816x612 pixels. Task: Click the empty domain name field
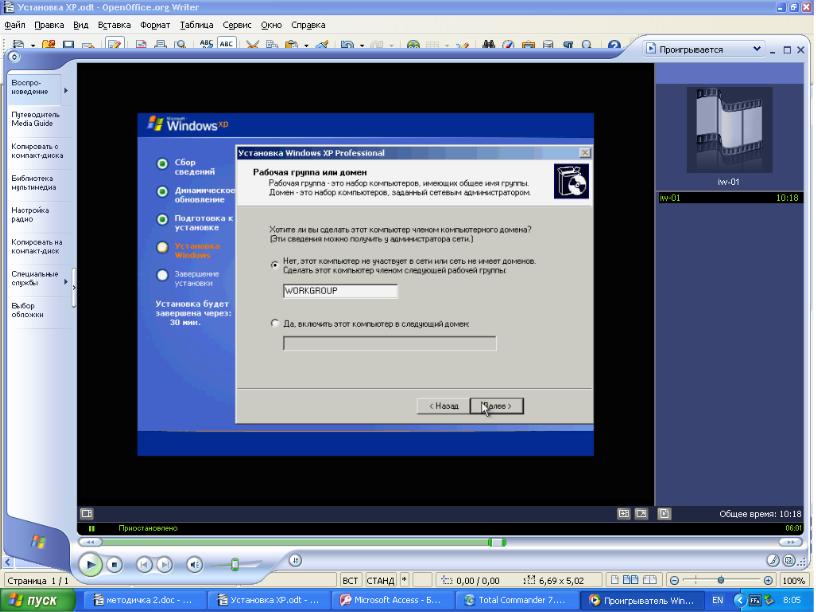(x=390, y=343)
